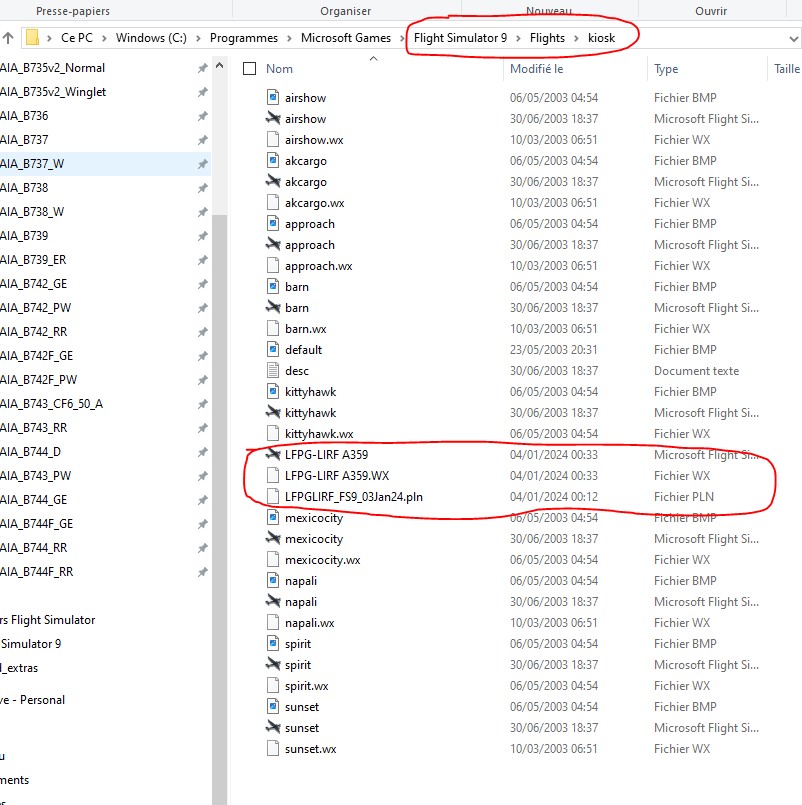Tick the select-all checkbox beside Nom
The image size is (802, 805).
tap(250, 68)
